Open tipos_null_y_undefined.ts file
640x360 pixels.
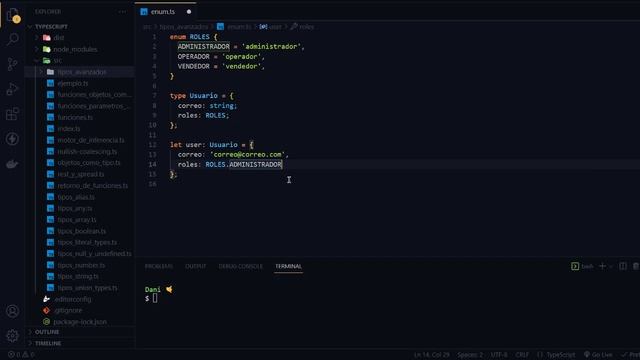point(94,254)
